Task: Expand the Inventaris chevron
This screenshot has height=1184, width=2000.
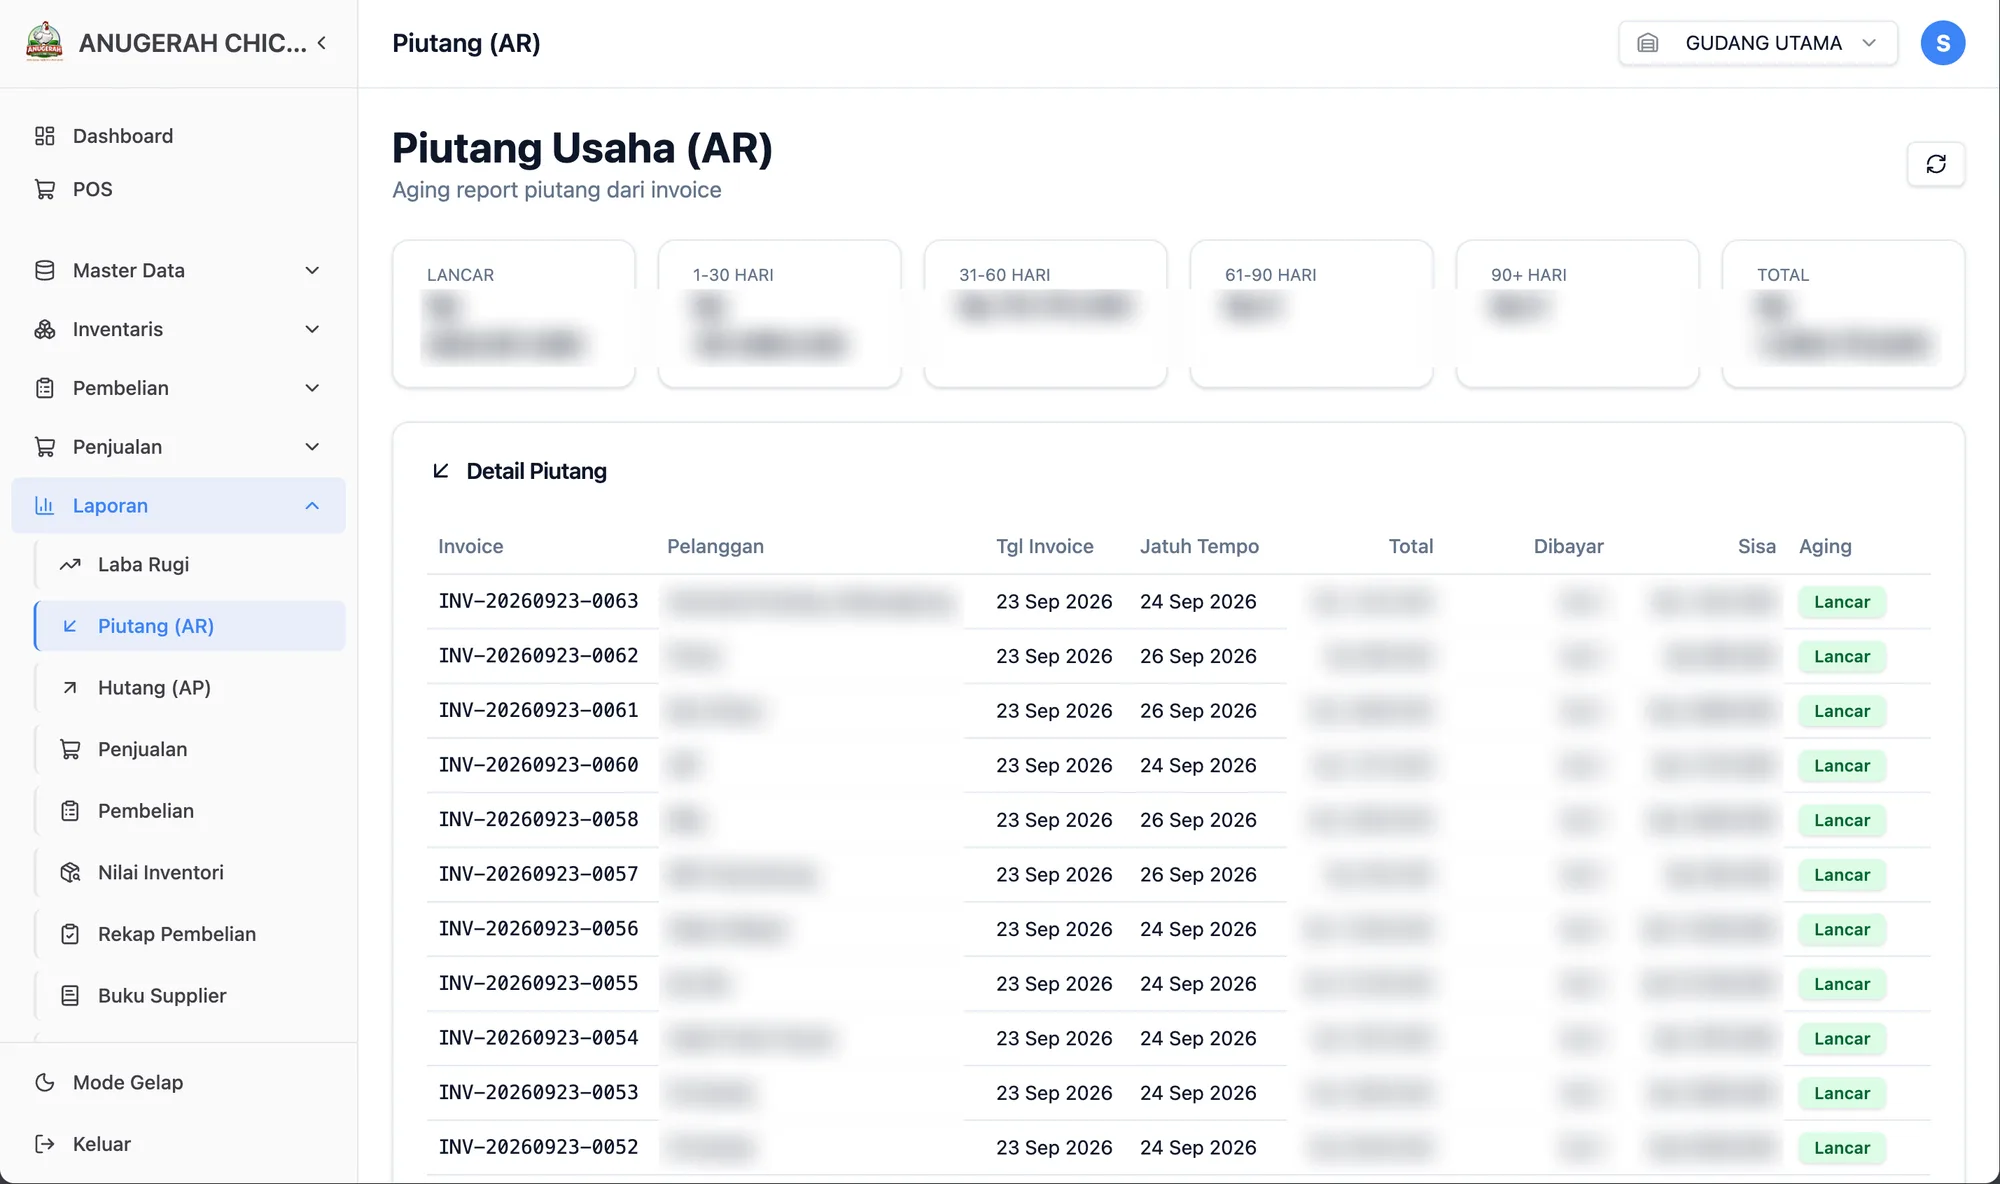Action: [312, 329]
